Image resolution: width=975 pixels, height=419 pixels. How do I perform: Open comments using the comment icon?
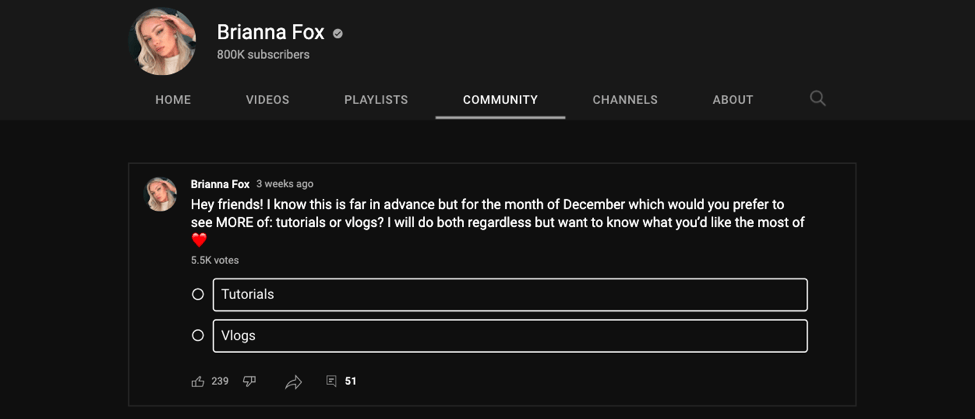(331, 381)
